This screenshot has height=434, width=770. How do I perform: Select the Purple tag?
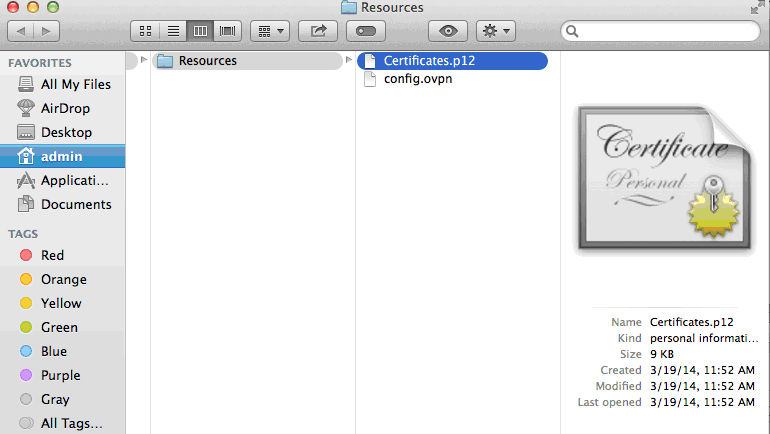point(63,376)
